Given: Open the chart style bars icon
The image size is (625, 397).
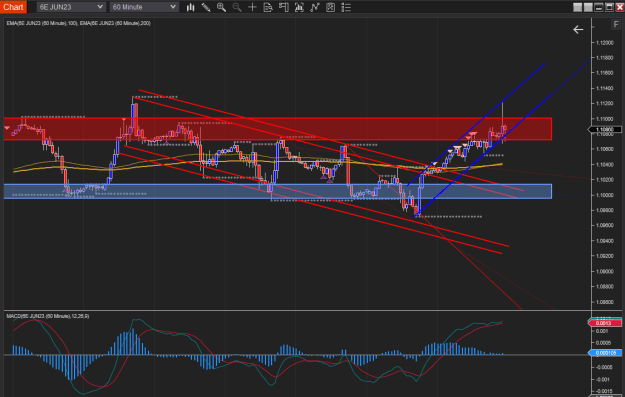Looking at the screenshot, I should [x=191, y=7].
